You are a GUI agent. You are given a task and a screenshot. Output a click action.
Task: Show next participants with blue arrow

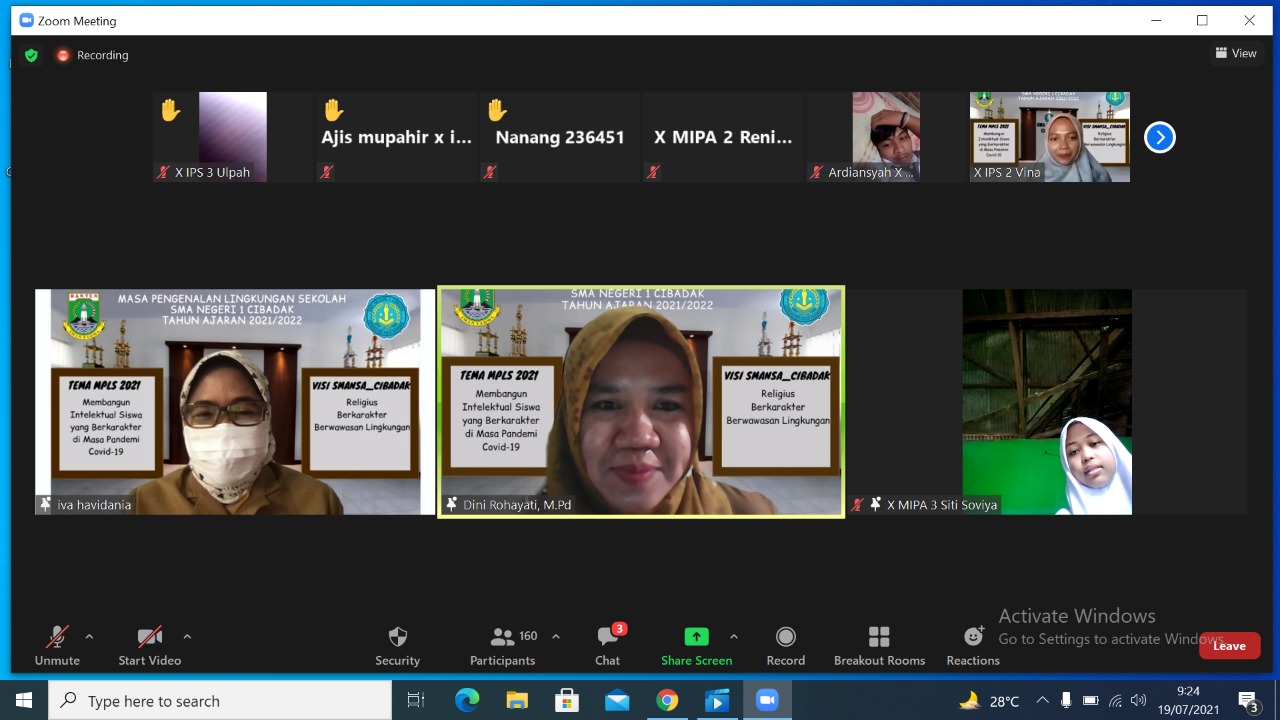(1159, 137)
